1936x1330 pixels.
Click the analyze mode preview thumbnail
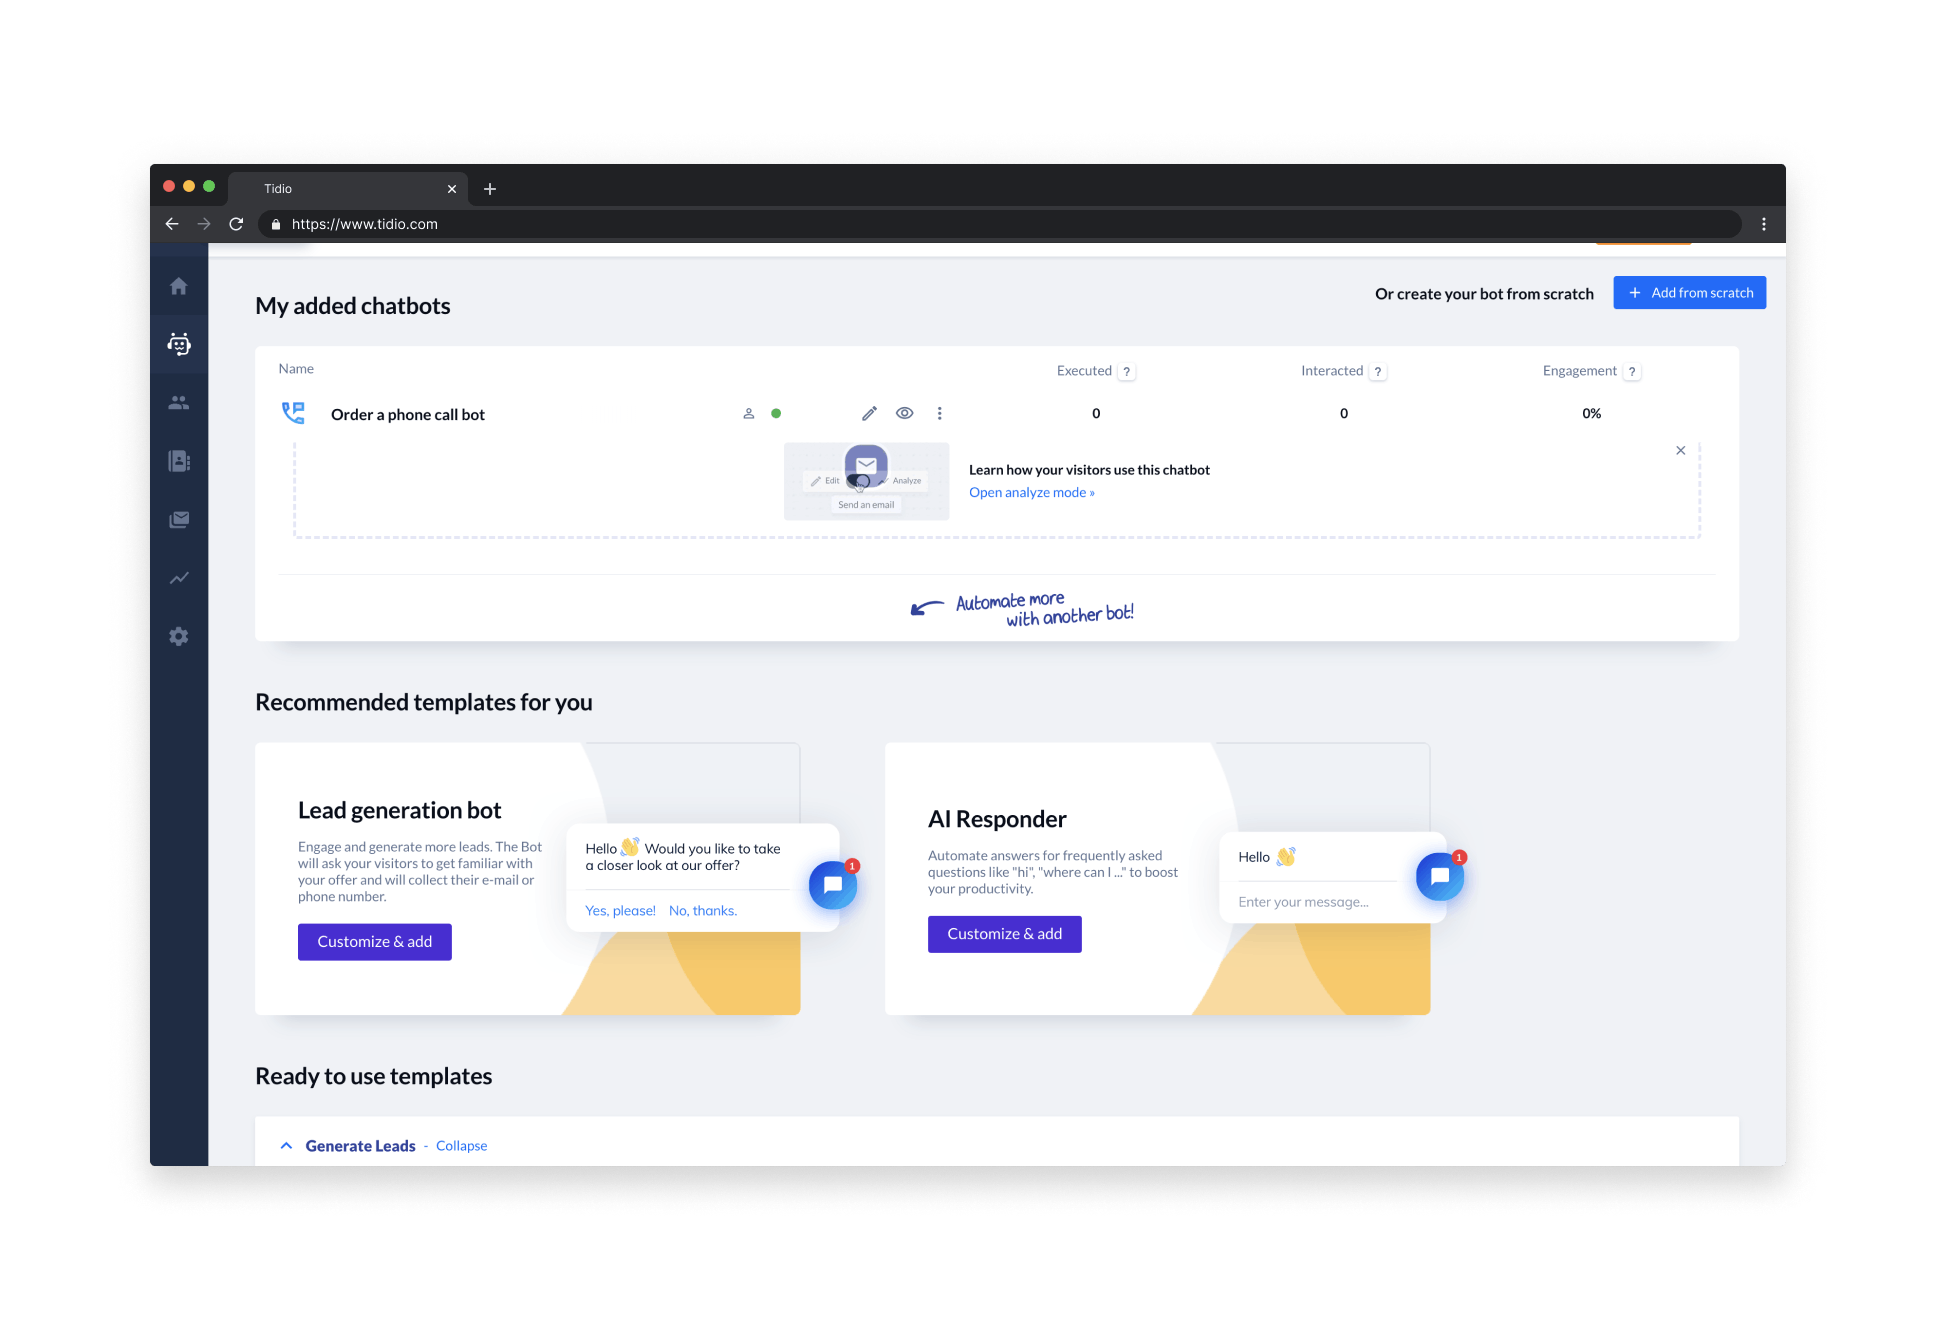(x=866, y=481)
